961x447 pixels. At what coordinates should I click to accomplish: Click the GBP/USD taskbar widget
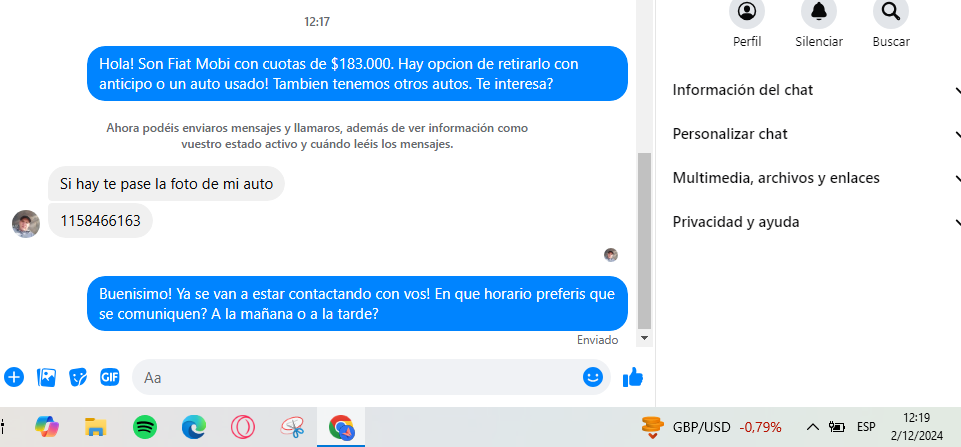[712, 427]
